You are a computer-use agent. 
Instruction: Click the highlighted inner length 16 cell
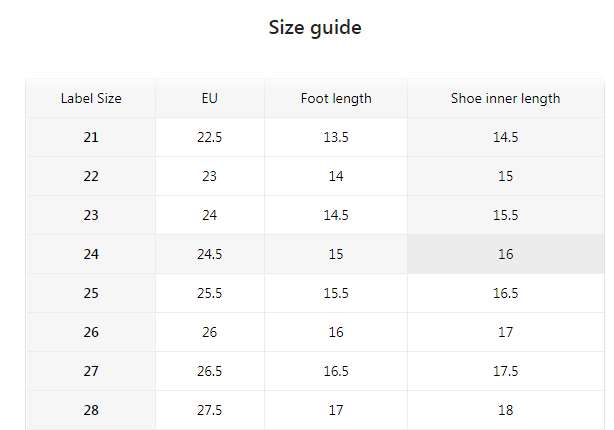coord(505,254)
